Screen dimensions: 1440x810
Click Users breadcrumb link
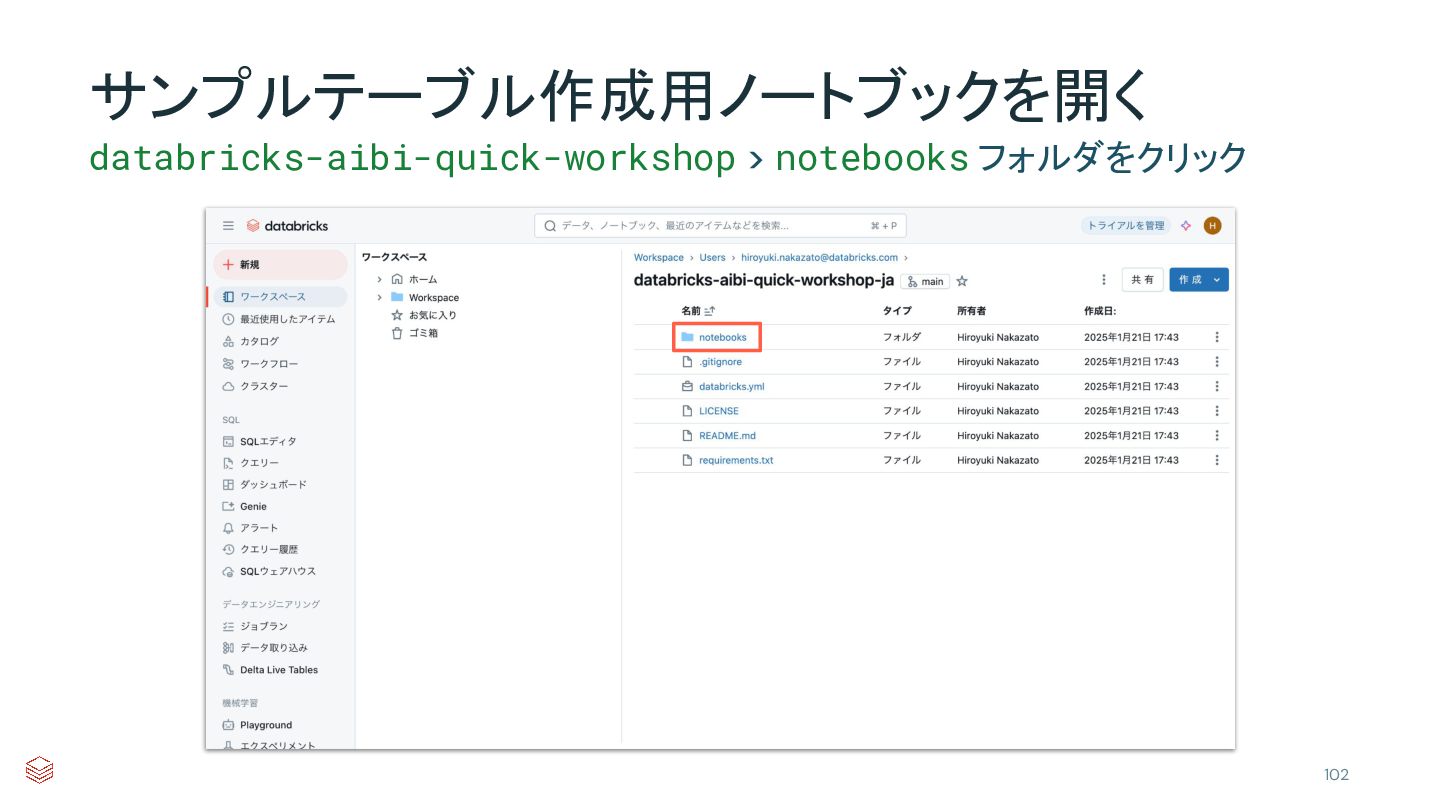coord(713,257)
